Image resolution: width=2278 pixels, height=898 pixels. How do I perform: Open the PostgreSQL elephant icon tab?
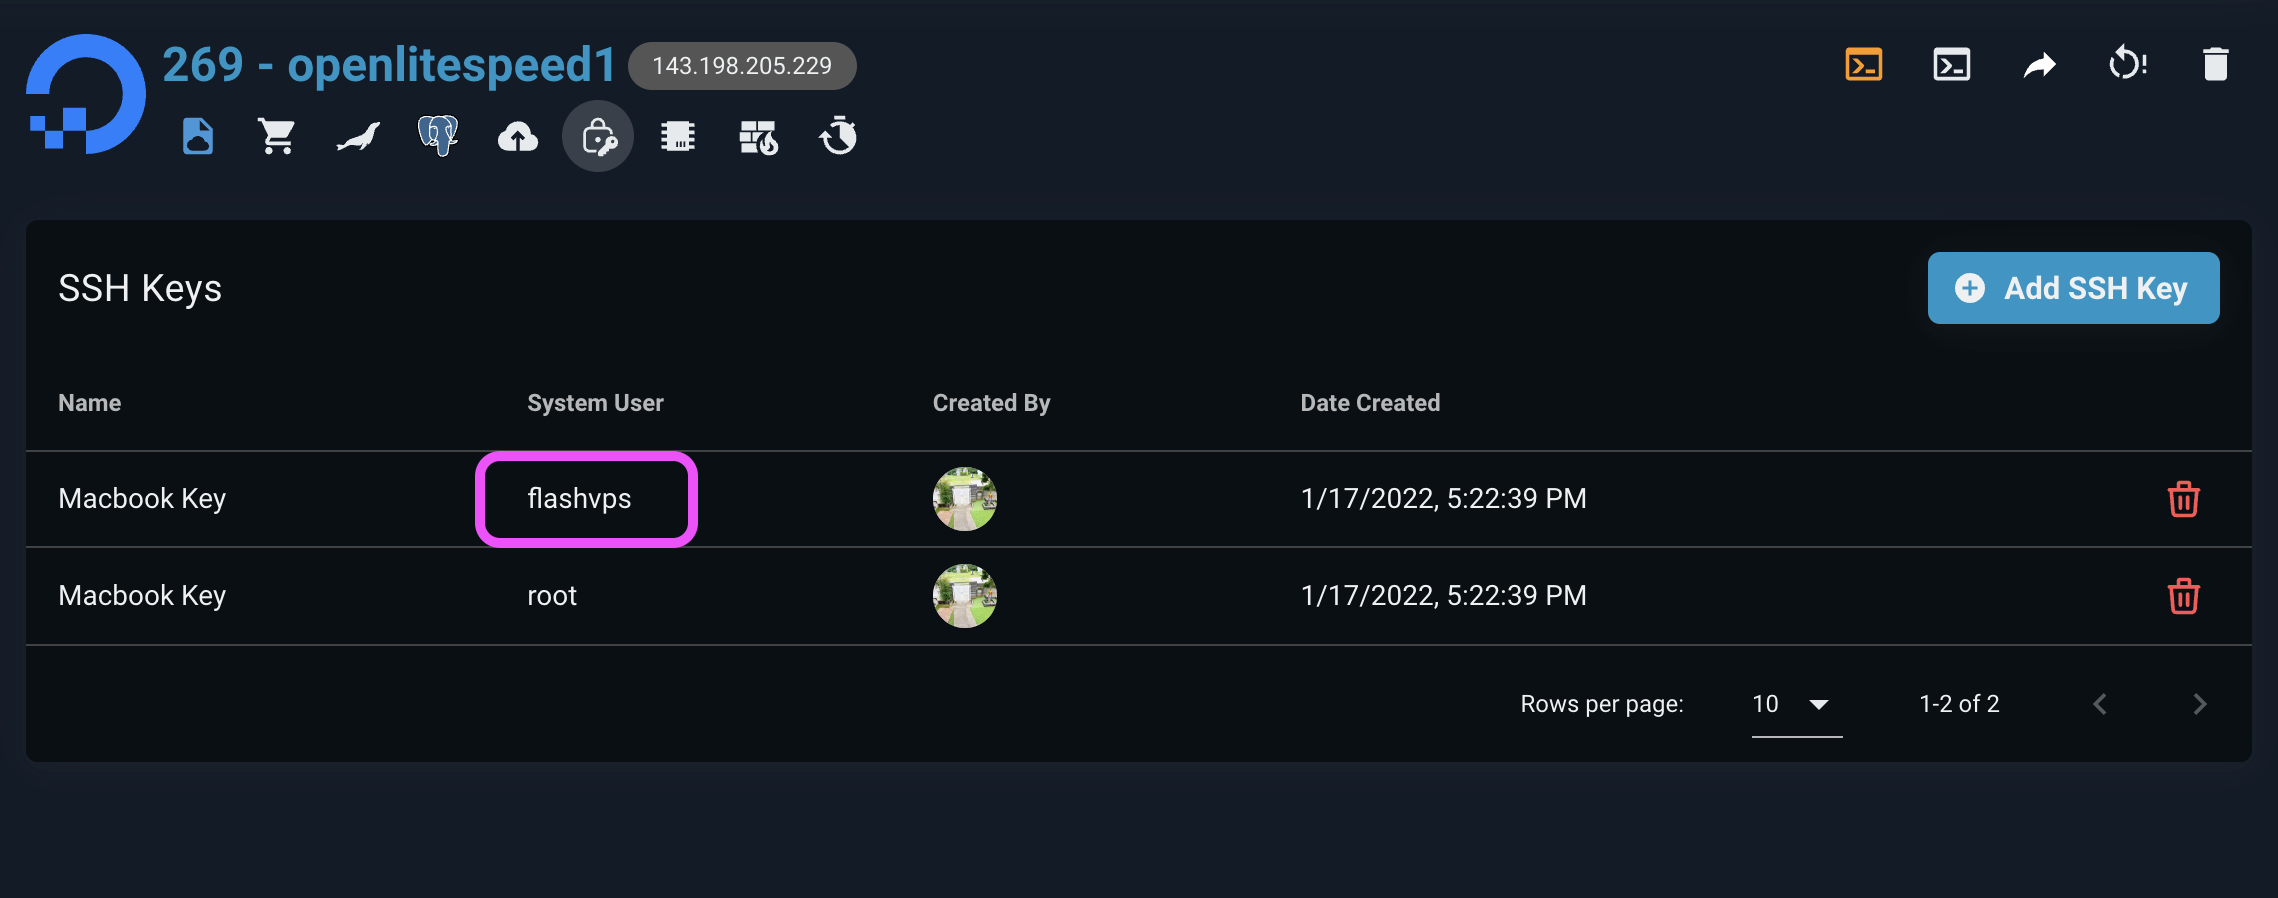(x=438, y=137)
